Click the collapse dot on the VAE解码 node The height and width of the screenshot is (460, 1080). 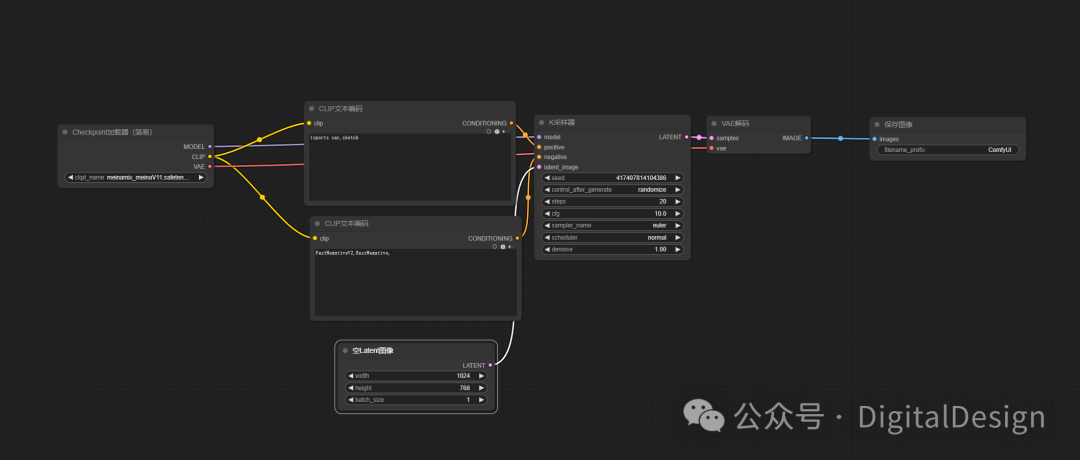point(714,124)
